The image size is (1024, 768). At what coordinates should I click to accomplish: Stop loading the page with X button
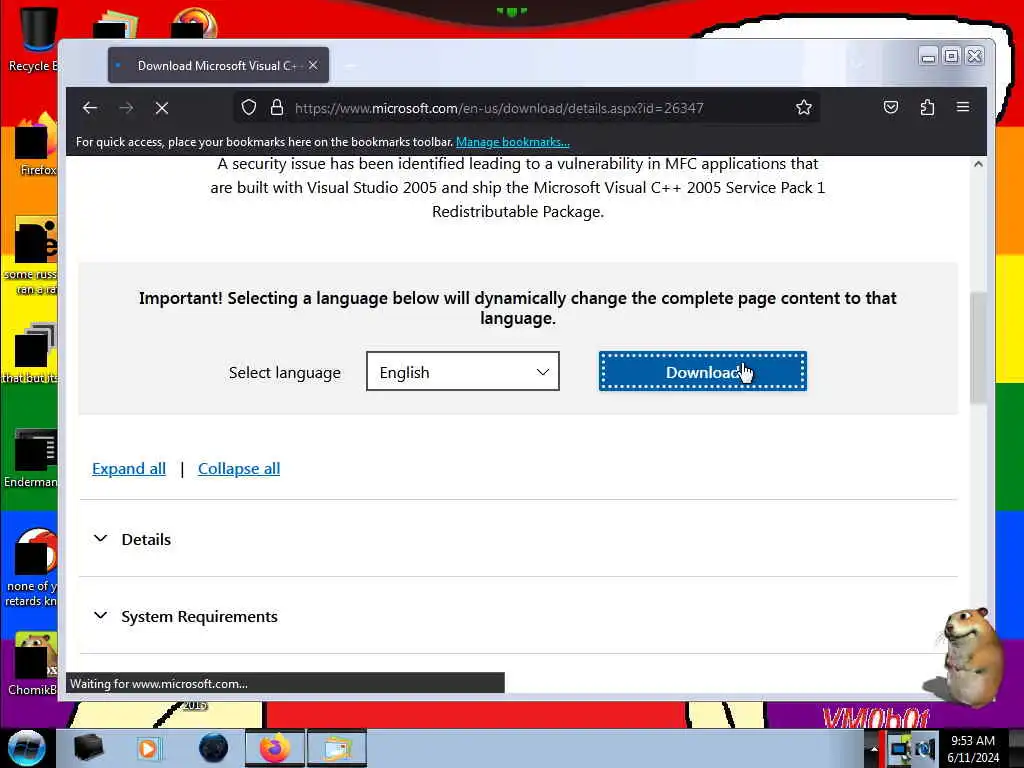pos(162,108)
